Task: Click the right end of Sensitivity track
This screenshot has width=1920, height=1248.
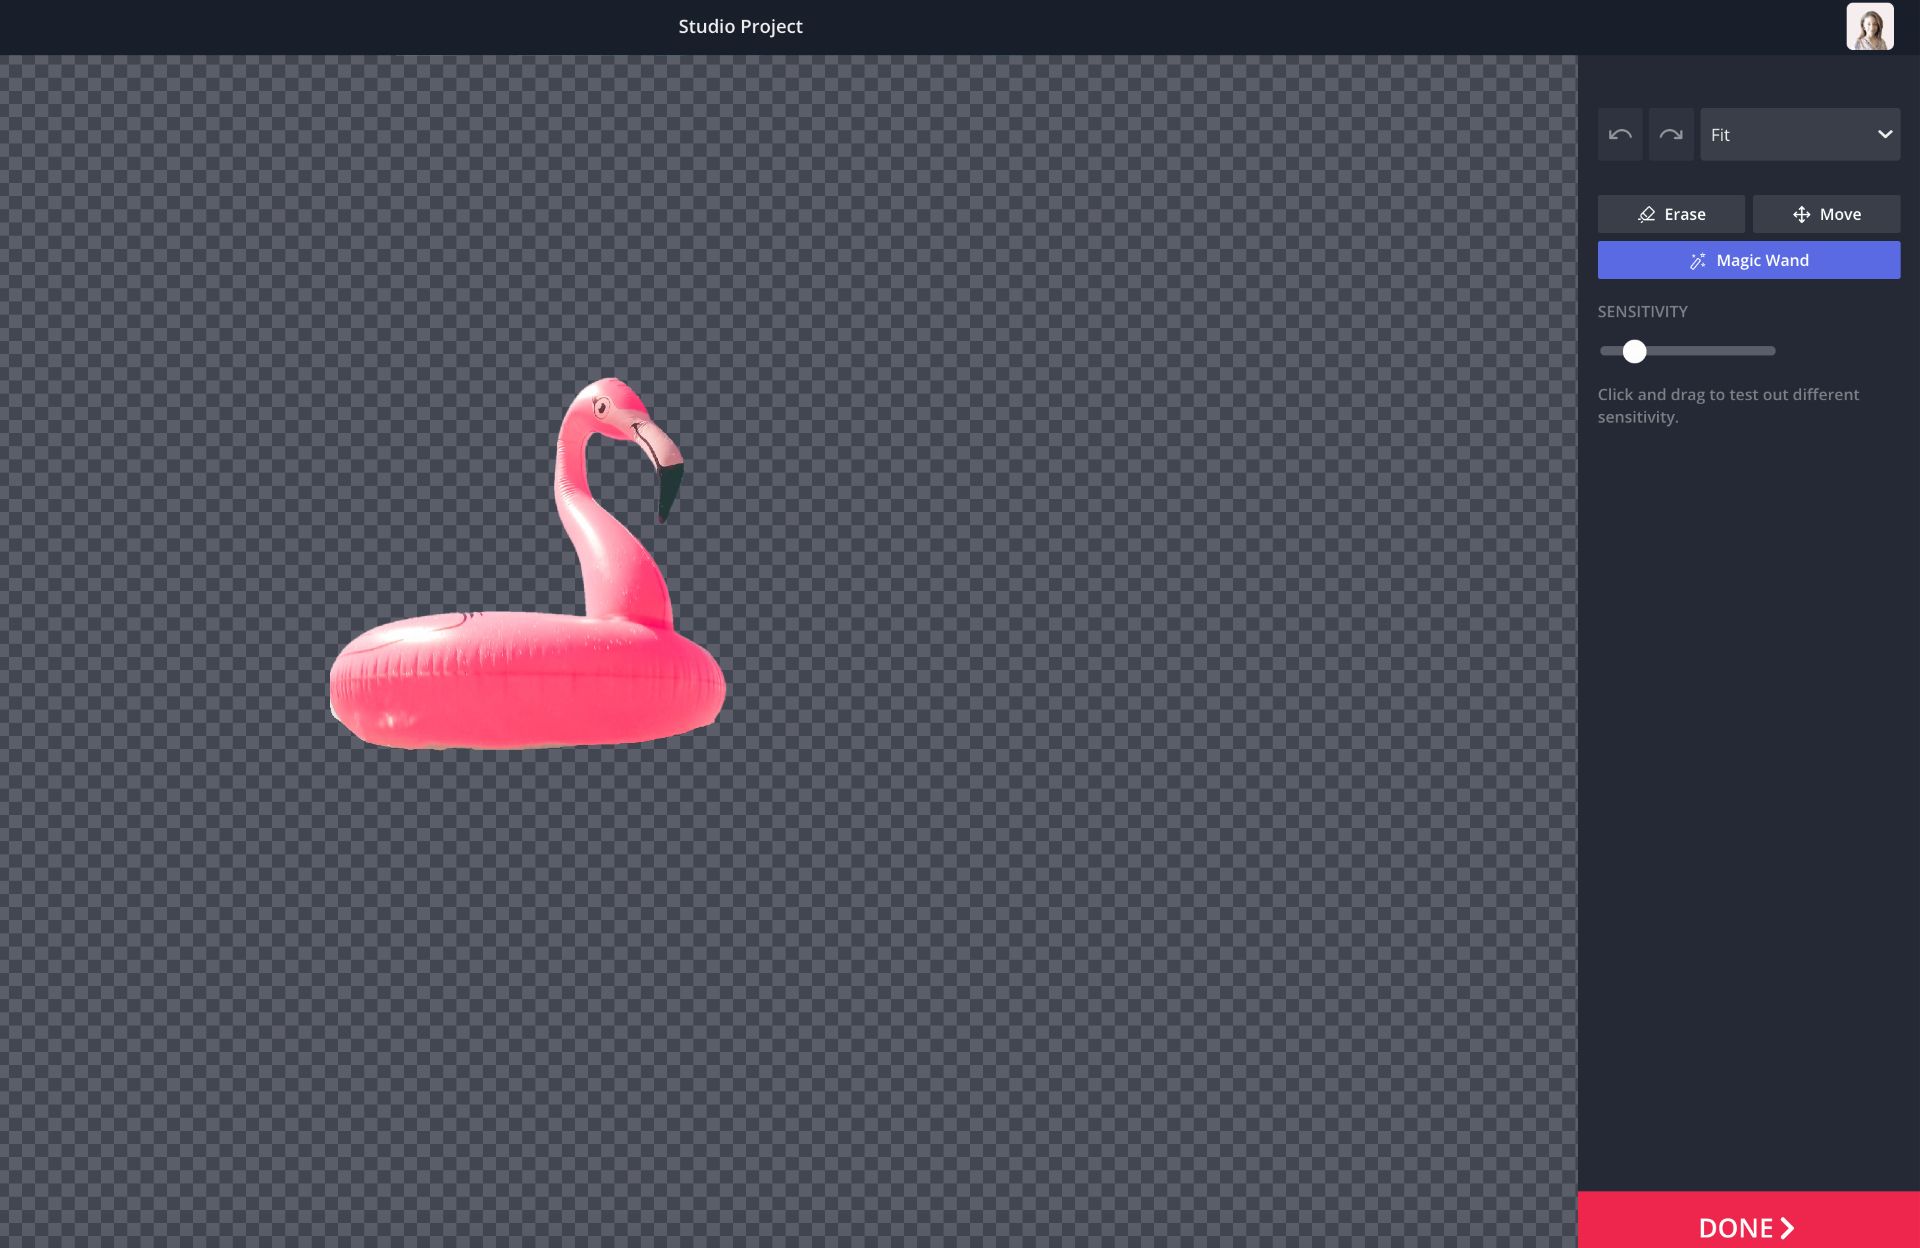Action: 1770,351
